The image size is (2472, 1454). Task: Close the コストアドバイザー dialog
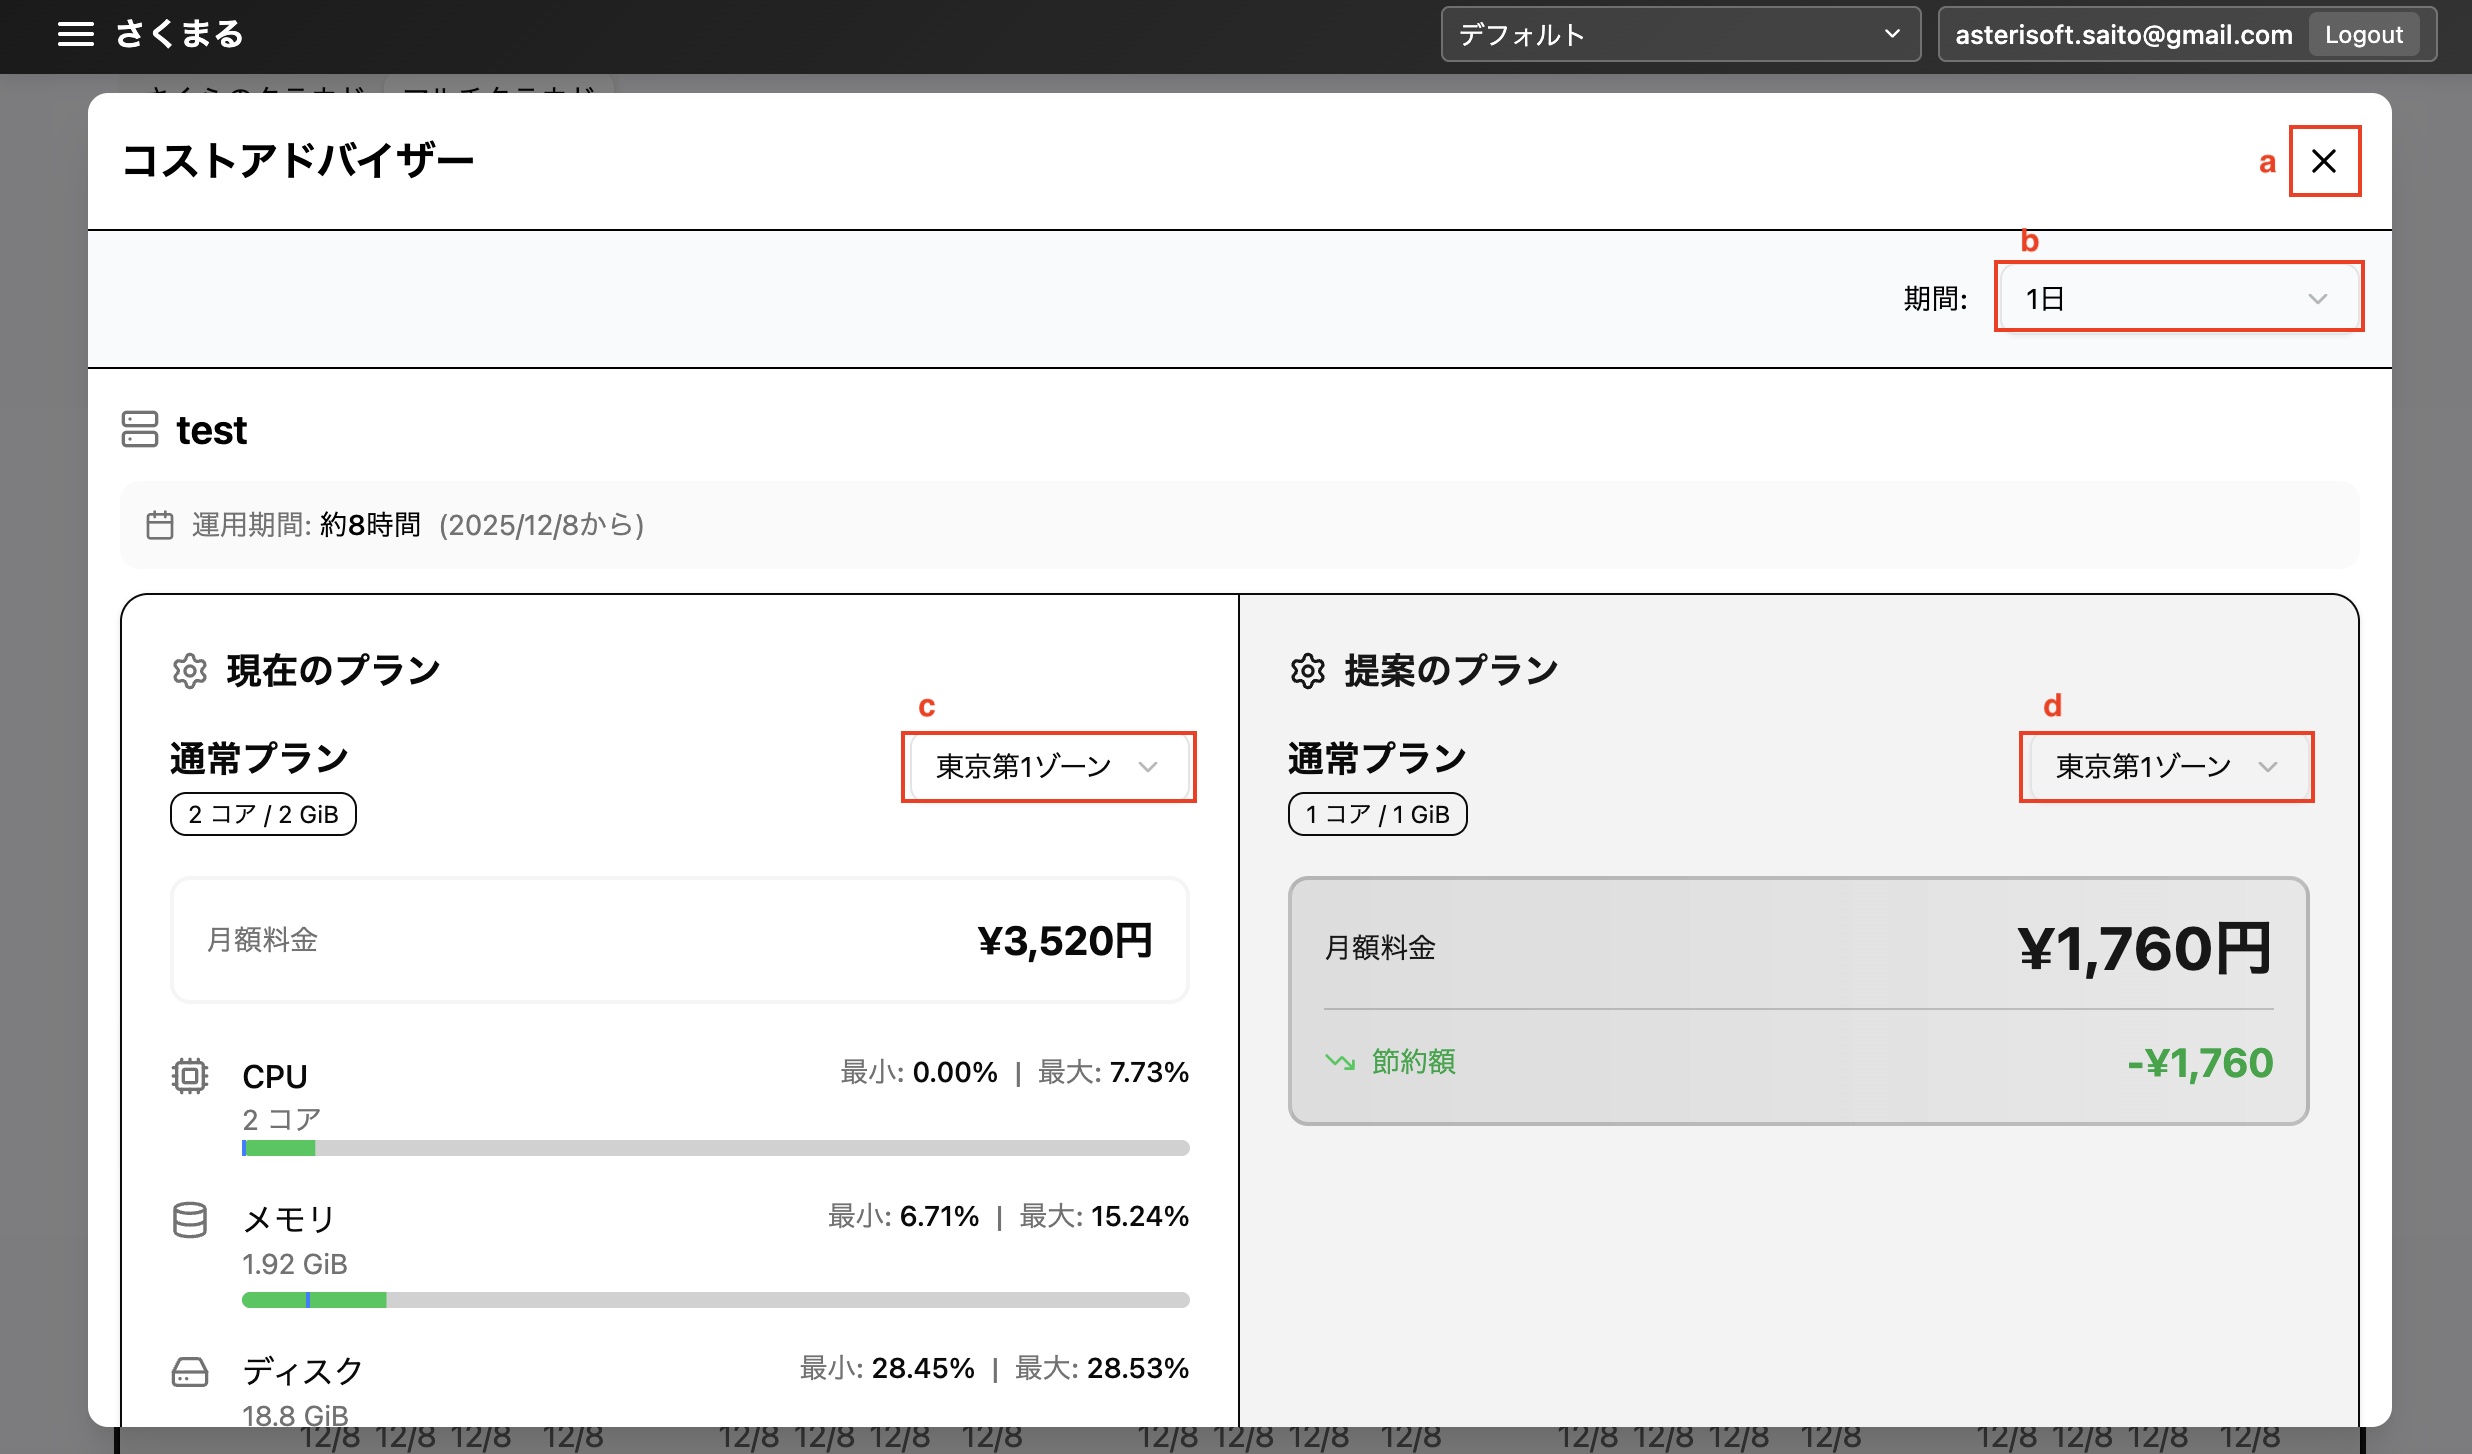[2324, 161]
